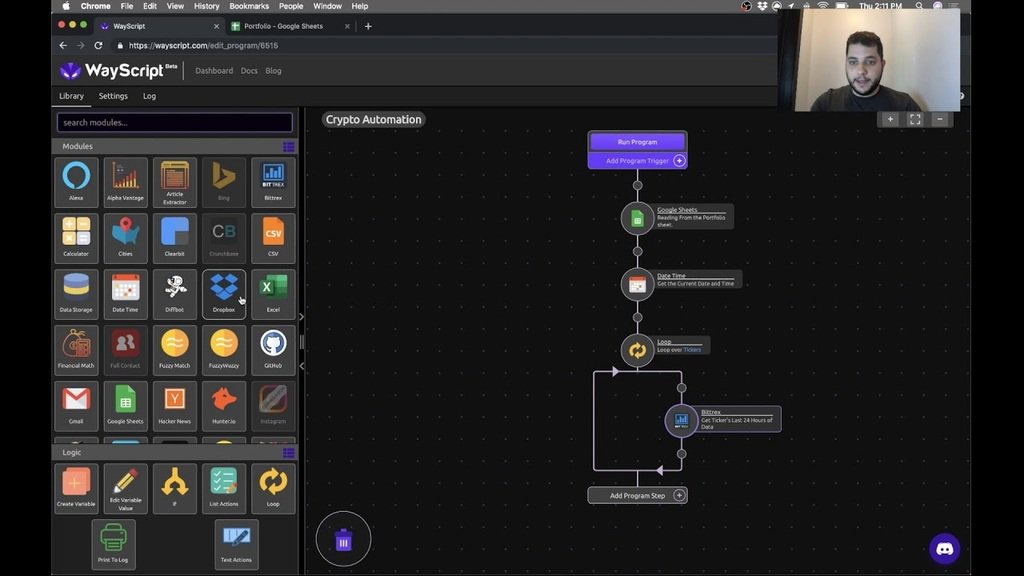This screenshot has width=1024, height=576.
Task: Select the Diffbot module
Action: pyautogui.click(x=174, y=294)
